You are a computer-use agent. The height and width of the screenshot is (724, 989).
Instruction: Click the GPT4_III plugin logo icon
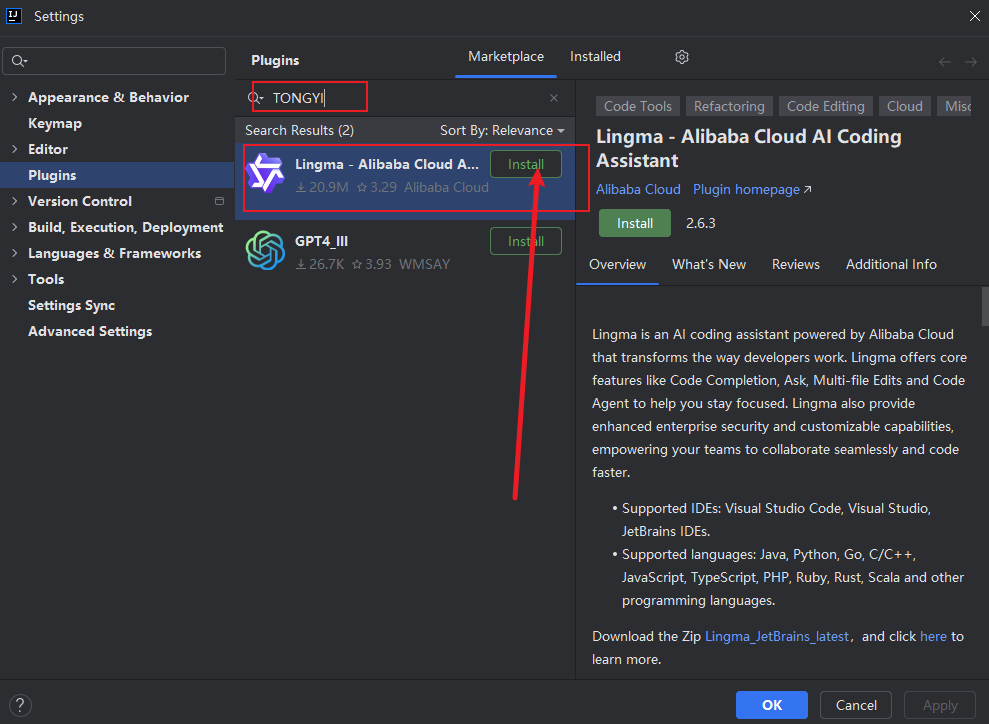pyautogui.click(x=265, y=250)
